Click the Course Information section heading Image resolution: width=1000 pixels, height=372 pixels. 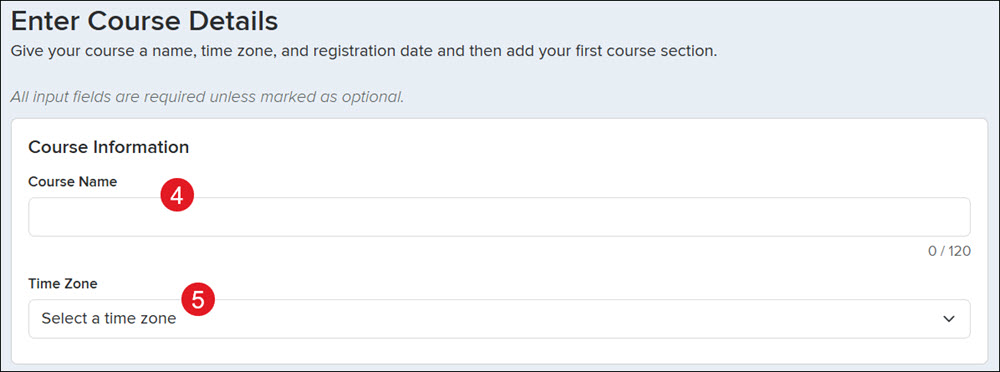click(x=109, y=147)
